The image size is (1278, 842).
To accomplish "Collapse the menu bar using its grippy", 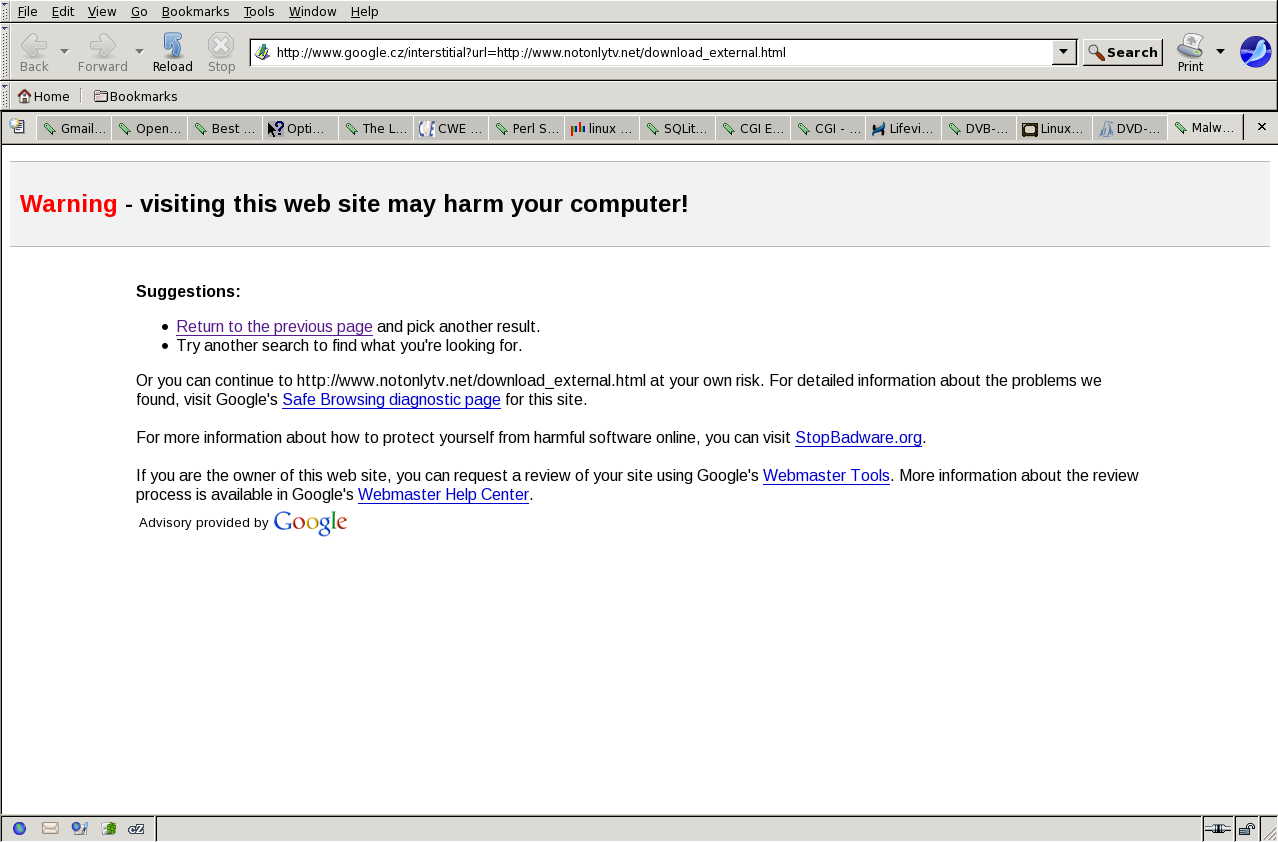I will (x=5, y=11).
